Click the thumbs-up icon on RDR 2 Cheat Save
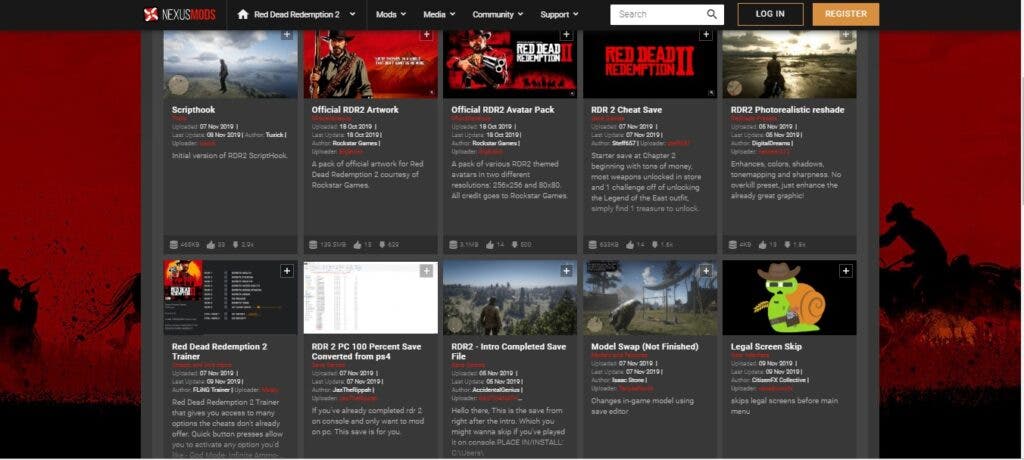1024x460 pixels. point(630,244)
